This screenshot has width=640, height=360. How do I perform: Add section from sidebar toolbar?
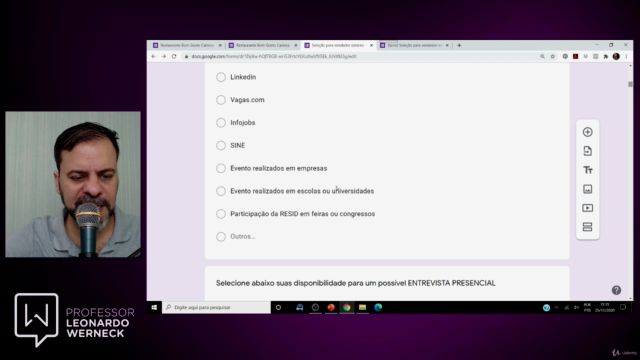click(587, 227)
